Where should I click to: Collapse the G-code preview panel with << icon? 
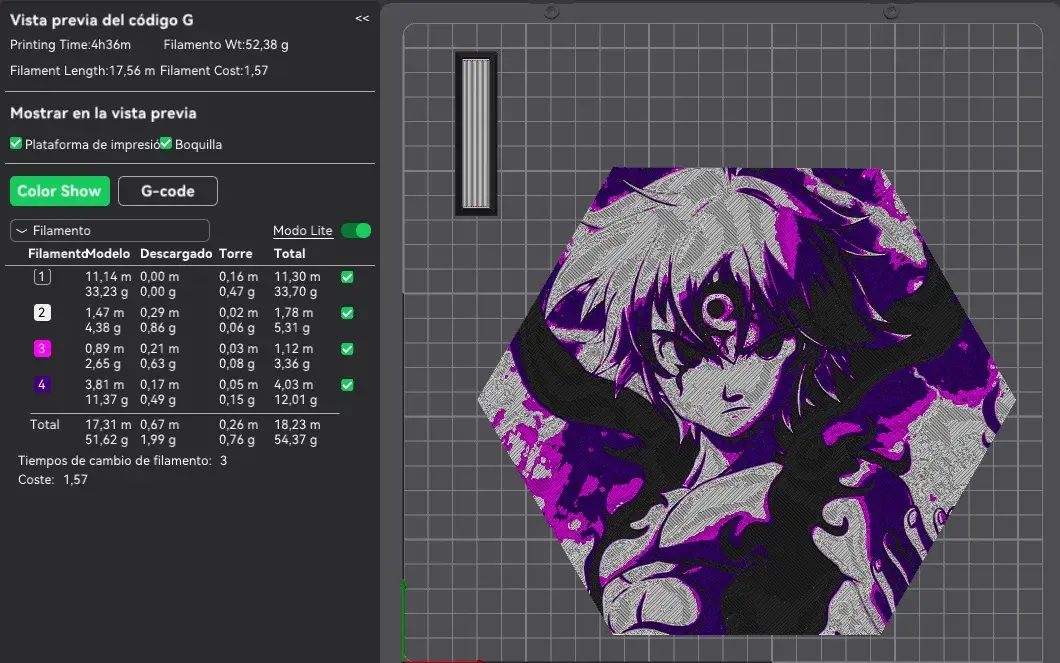tap(362, 18)
